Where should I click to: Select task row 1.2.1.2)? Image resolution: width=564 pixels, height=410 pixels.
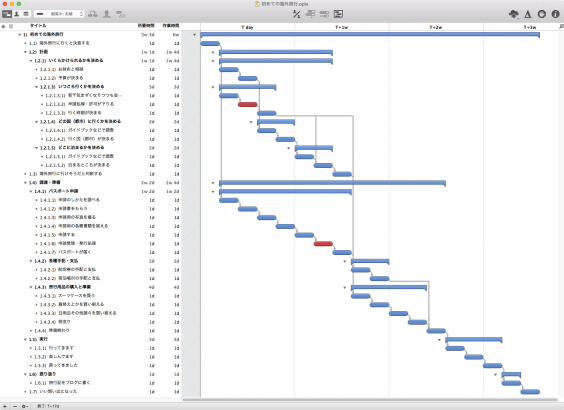[91, 78]
